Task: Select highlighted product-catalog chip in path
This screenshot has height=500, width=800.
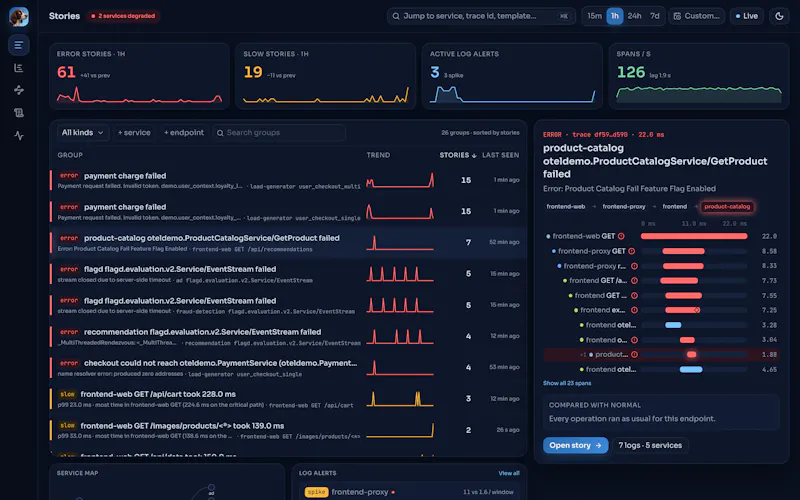Action: pyautogui.click(x=727, y=207)
